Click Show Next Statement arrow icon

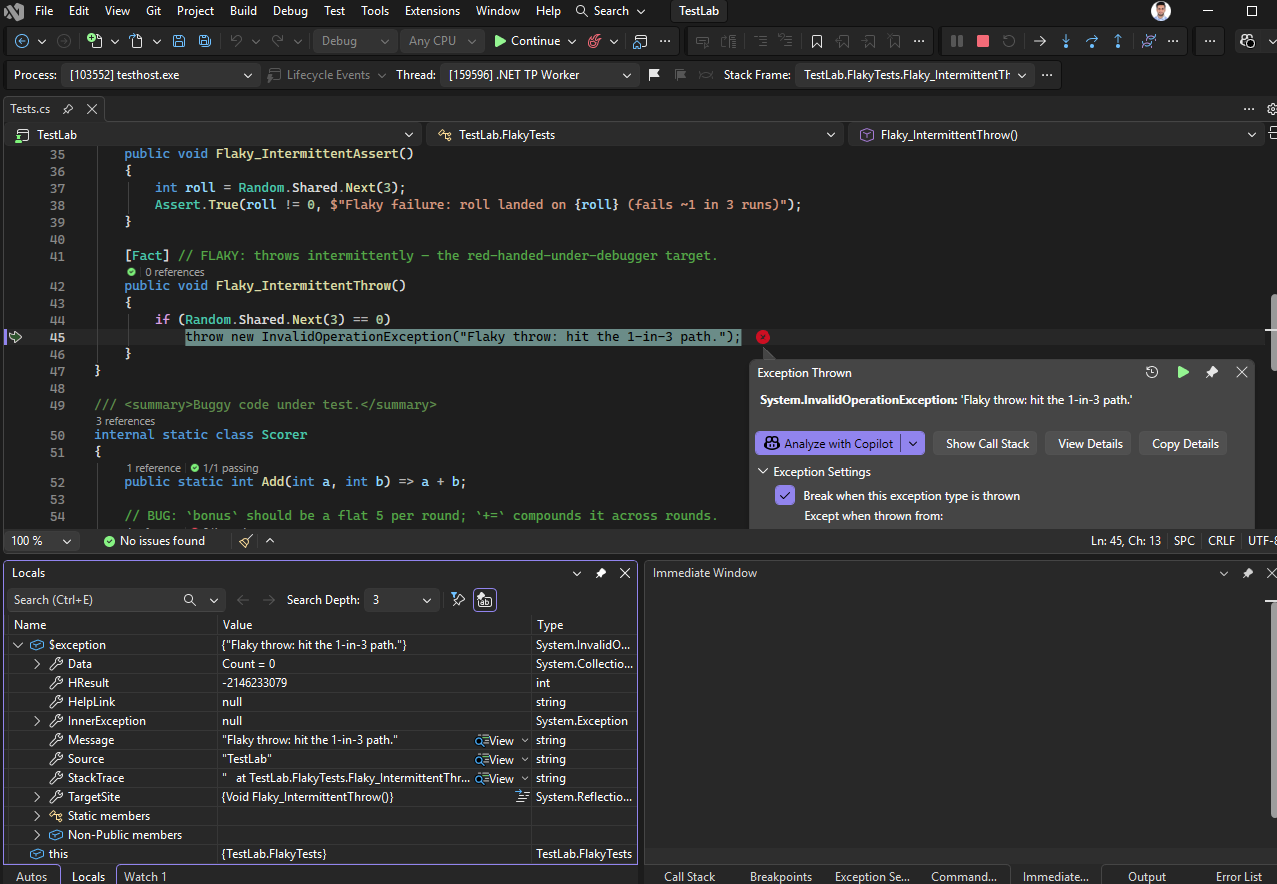coord(1040,41)
